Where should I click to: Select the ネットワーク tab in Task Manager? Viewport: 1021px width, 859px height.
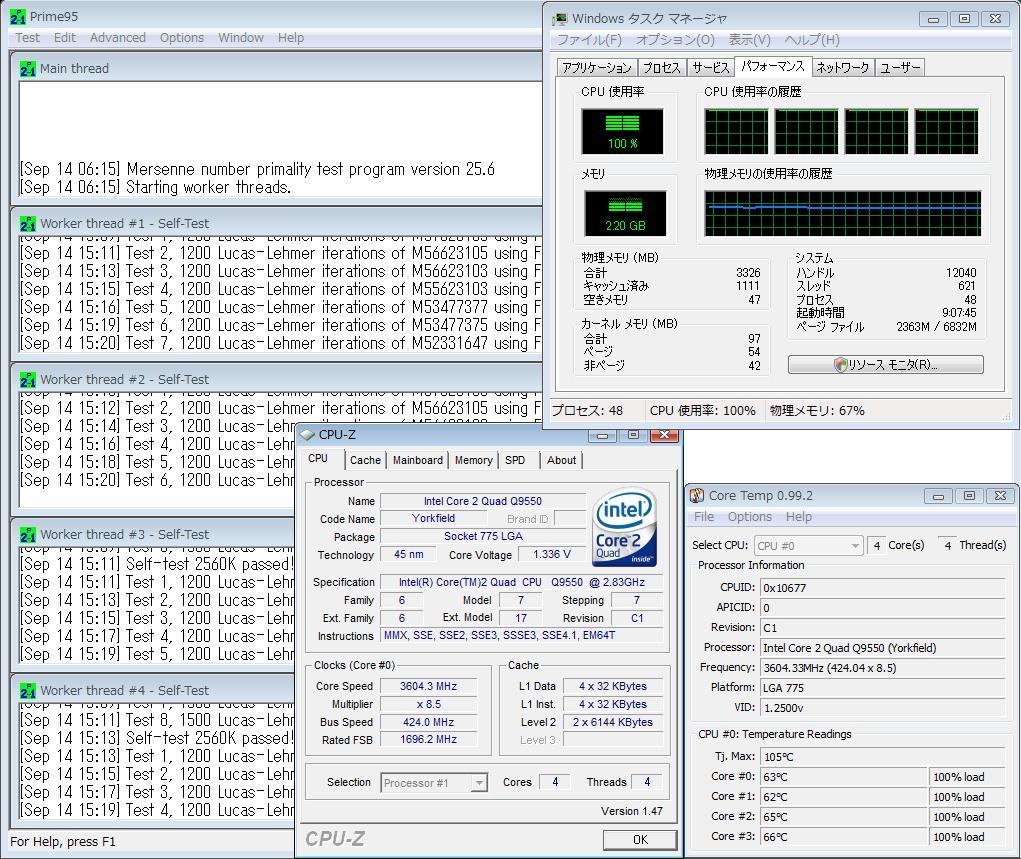[x=842, y=68]
